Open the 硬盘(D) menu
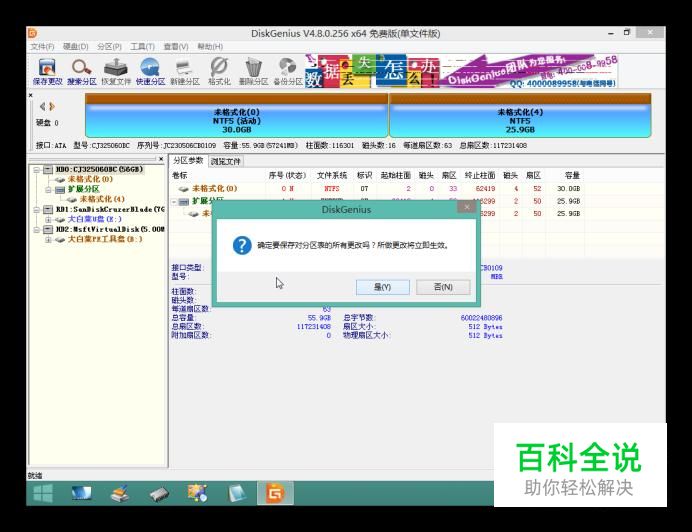This screenshot has height=532, width=692. [75, 46]
